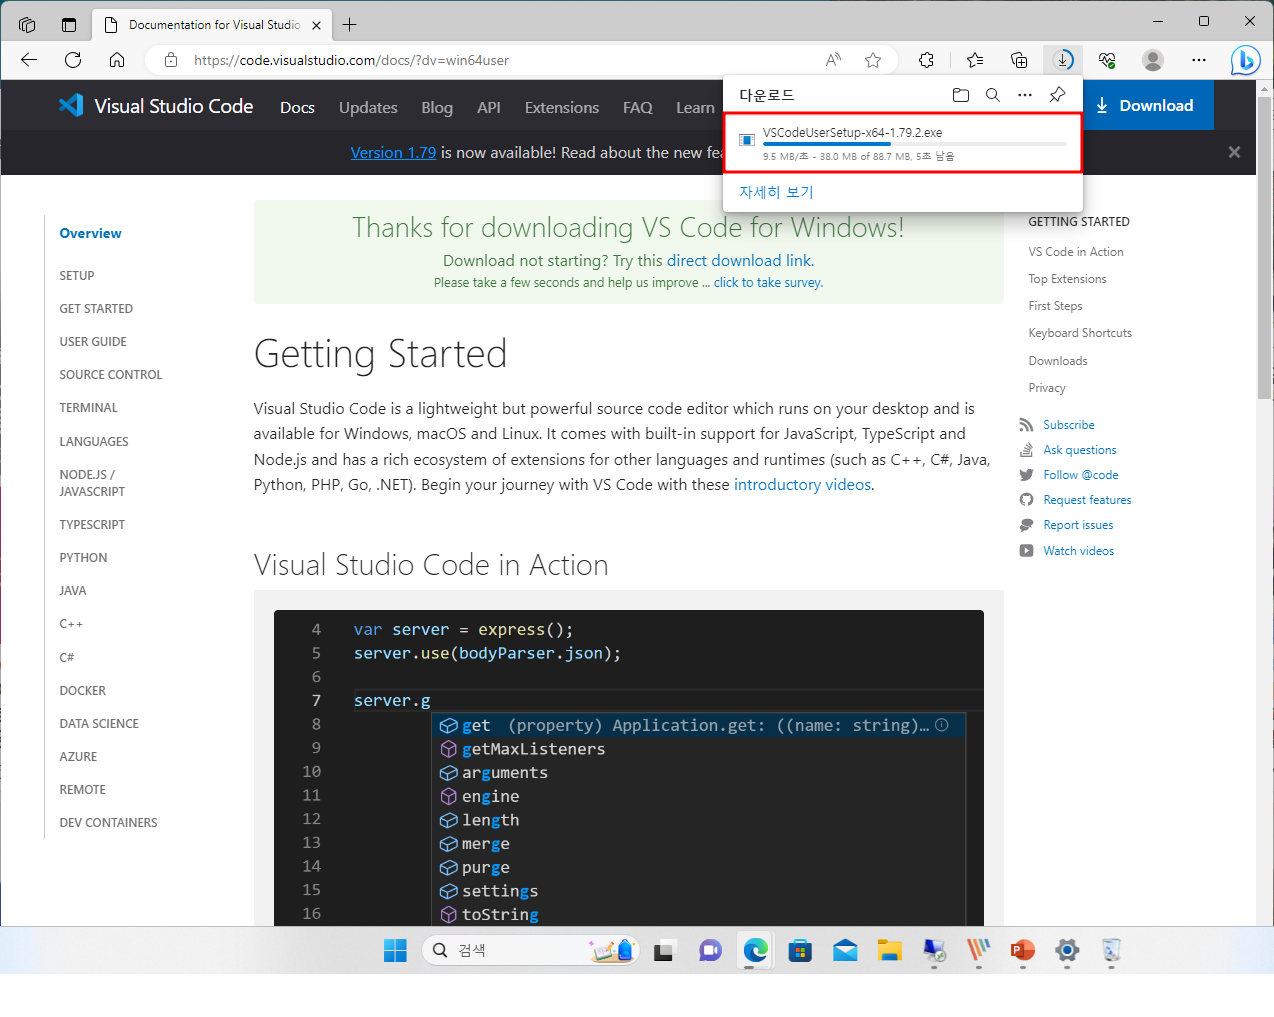Toggle the downloads toolbar icon

click(x=1064, y=60)
